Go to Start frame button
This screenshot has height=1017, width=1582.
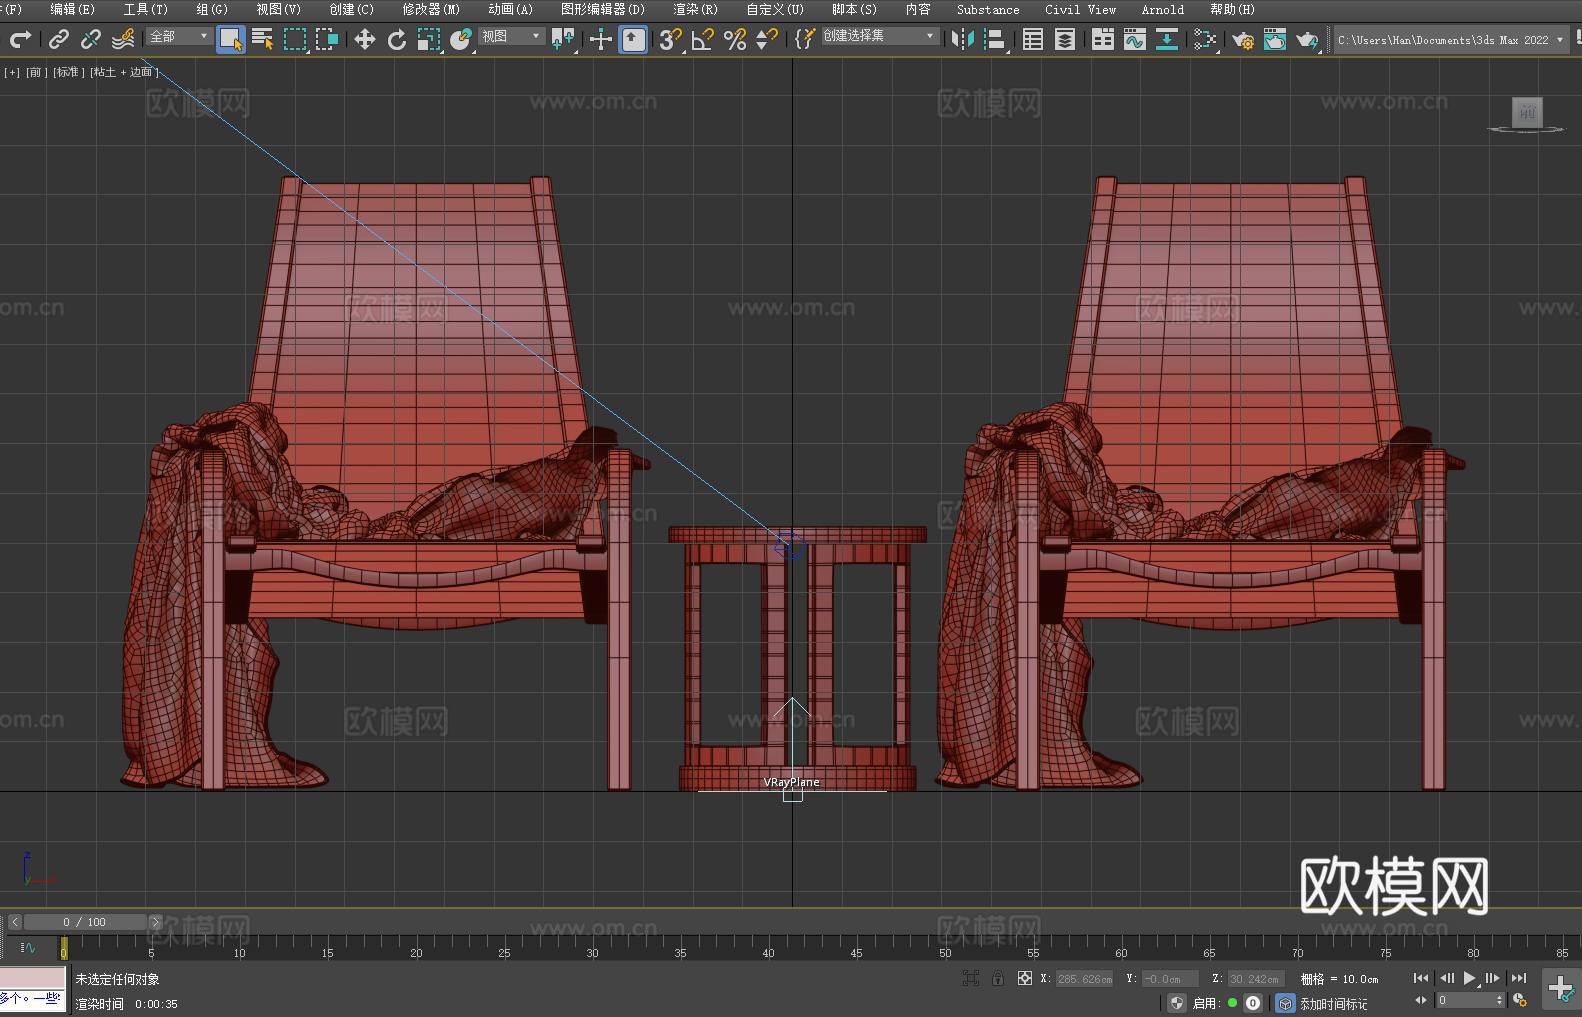(x=1421, y=978)
